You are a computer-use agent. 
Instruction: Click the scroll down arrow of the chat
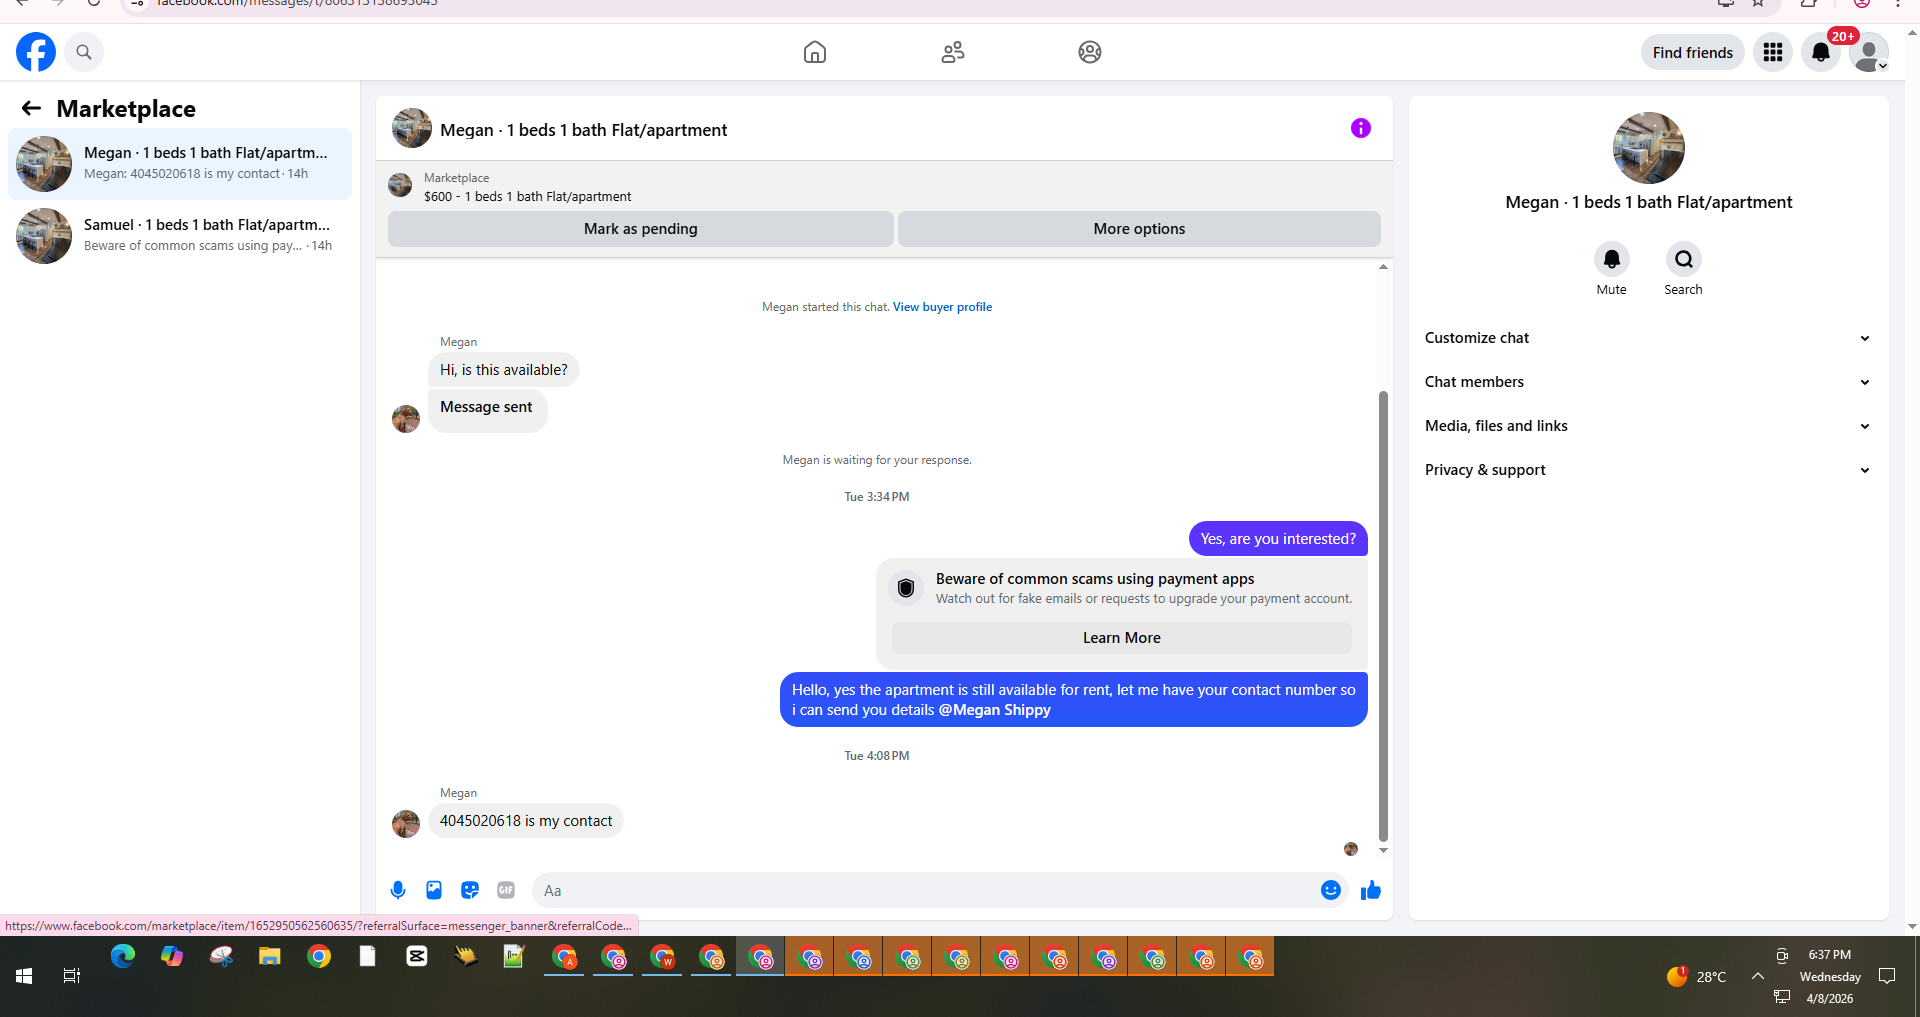coord(1383,850)
